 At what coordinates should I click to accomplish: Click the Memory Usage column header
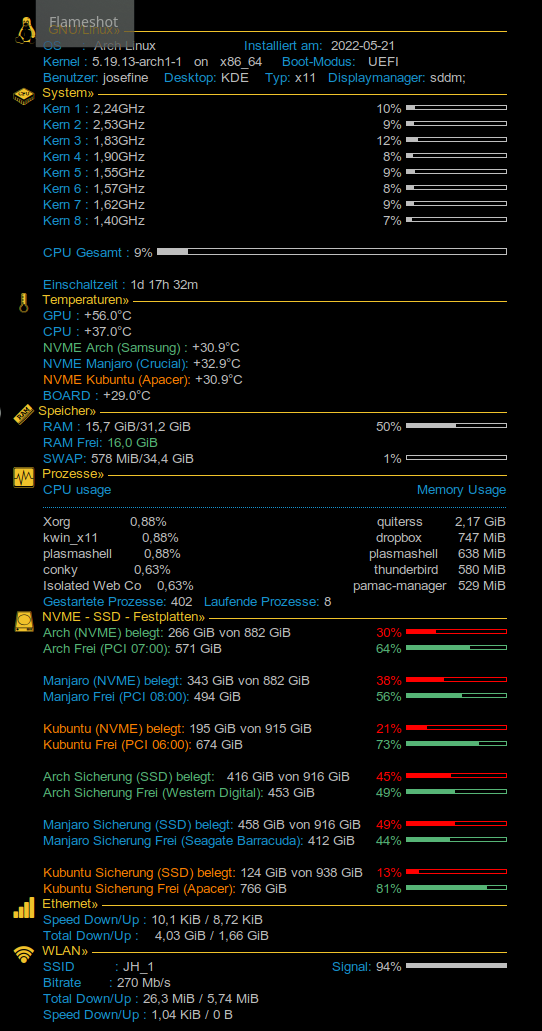click(x=461, y=490)
